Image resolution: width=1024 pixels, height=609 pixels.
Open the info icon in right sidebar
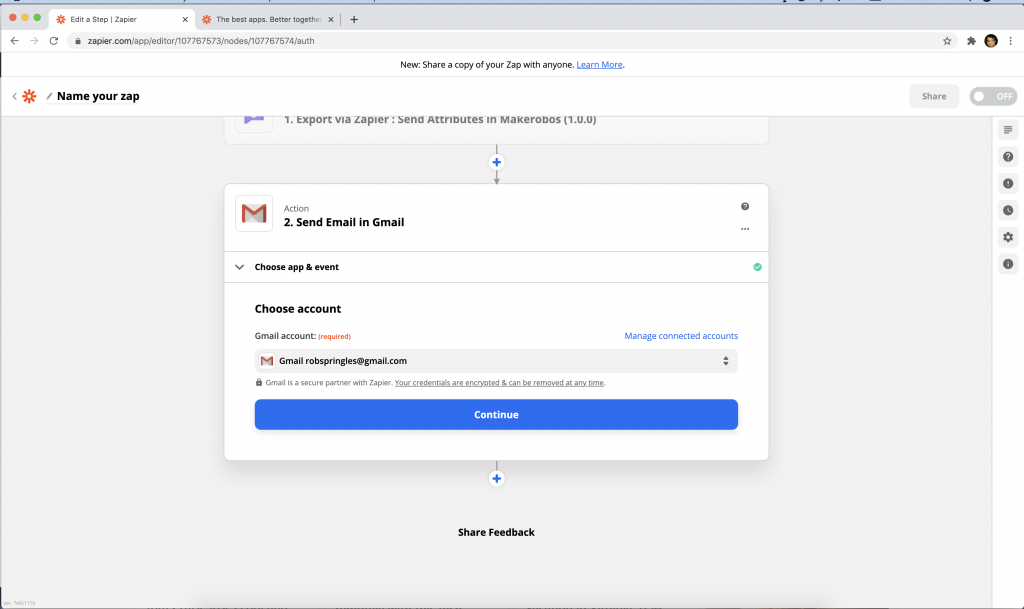point(1008,264)
